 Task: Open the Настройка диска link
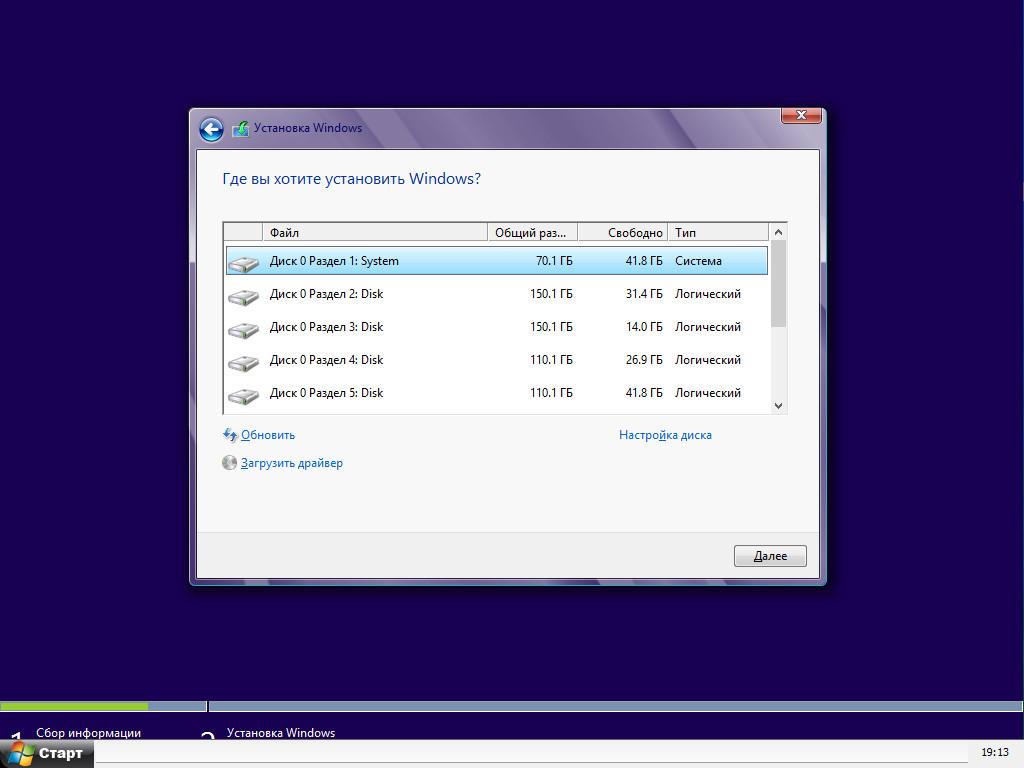[x=665, y=435]
